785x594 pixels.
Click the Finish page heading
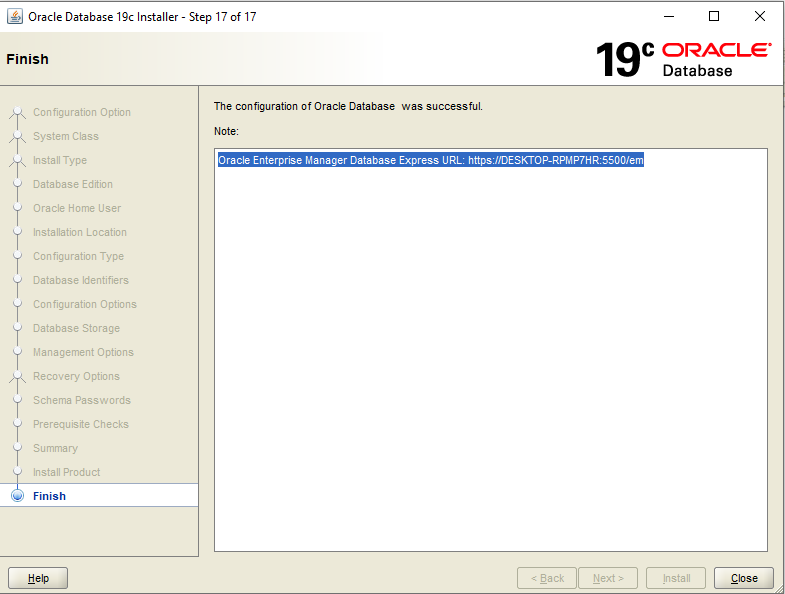coord(28,59)
